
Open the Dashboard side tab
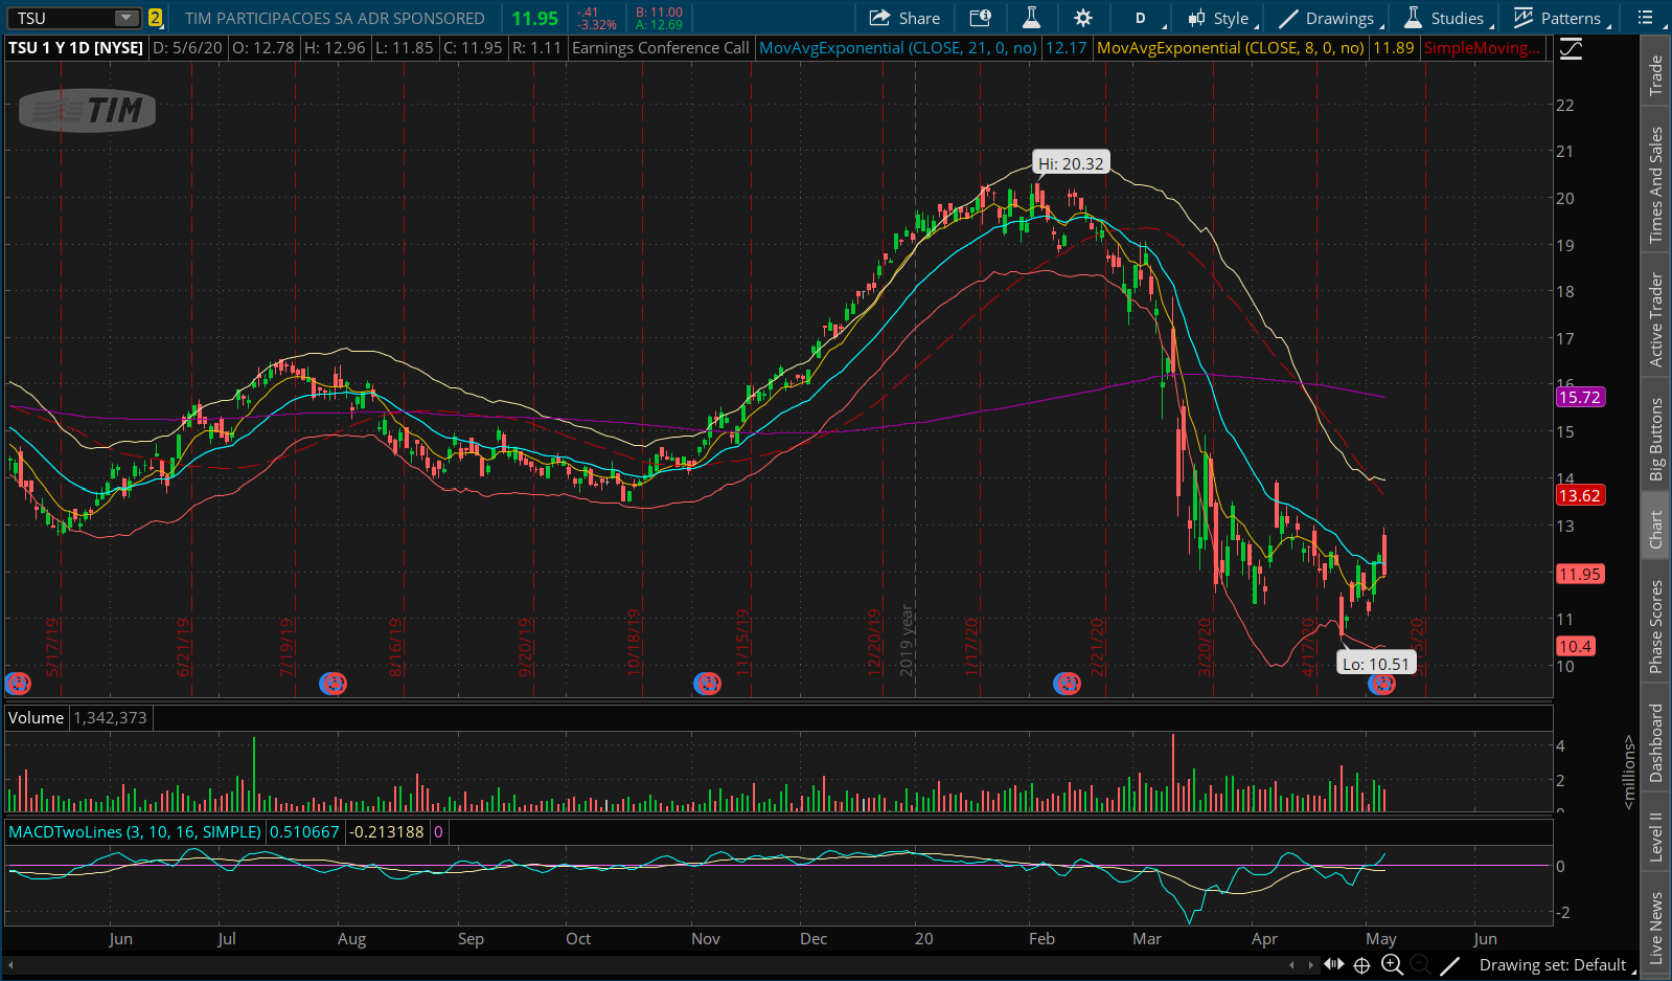[x=1656, y=743]
